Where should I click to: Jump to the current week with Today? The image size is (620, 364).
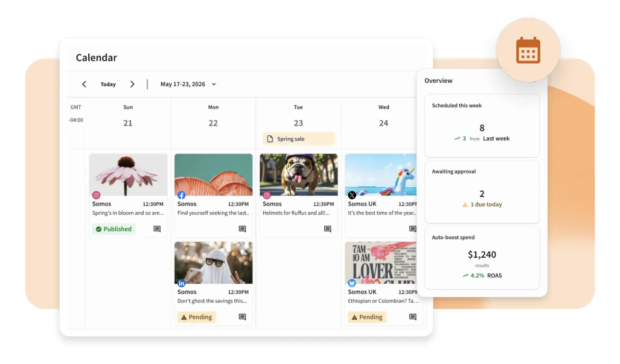point(108,84)
